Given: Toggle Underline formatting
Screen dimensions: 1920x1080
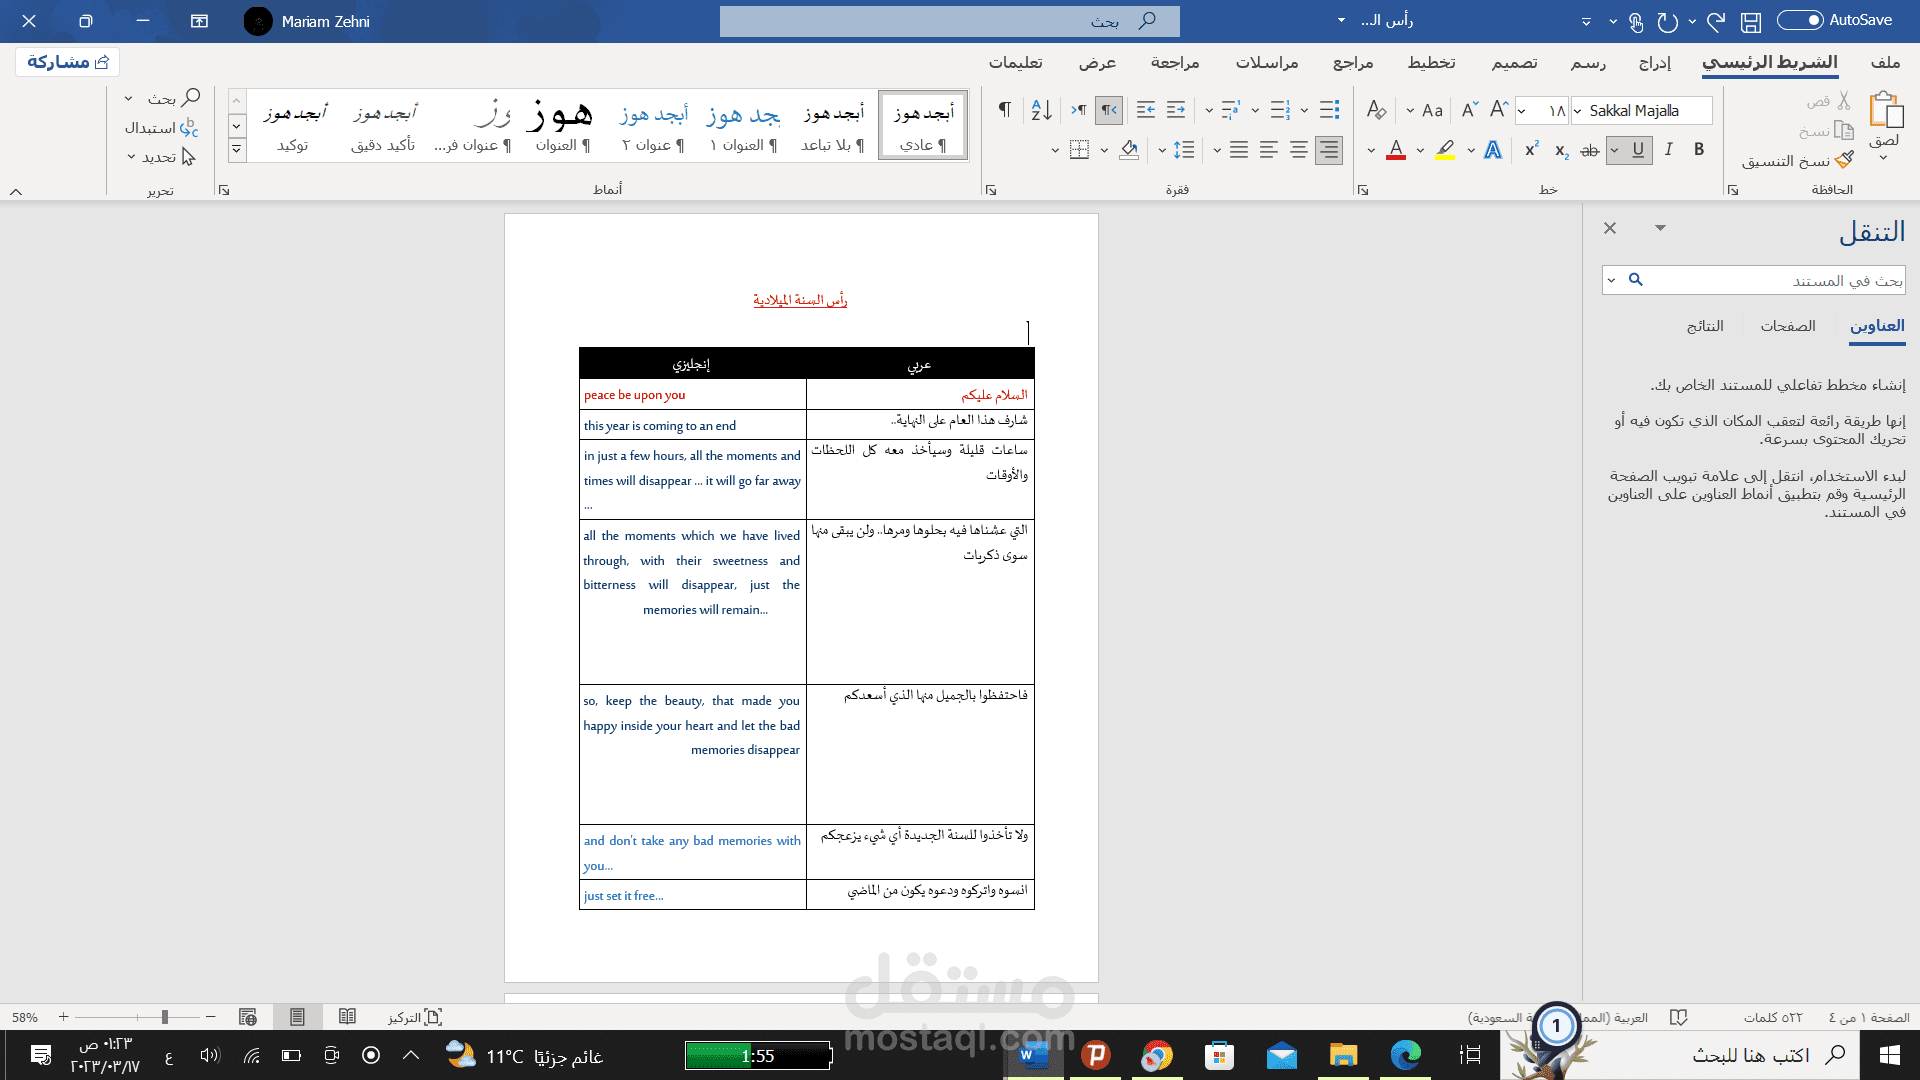Looking at the screenshot, I should (1638, 150).
